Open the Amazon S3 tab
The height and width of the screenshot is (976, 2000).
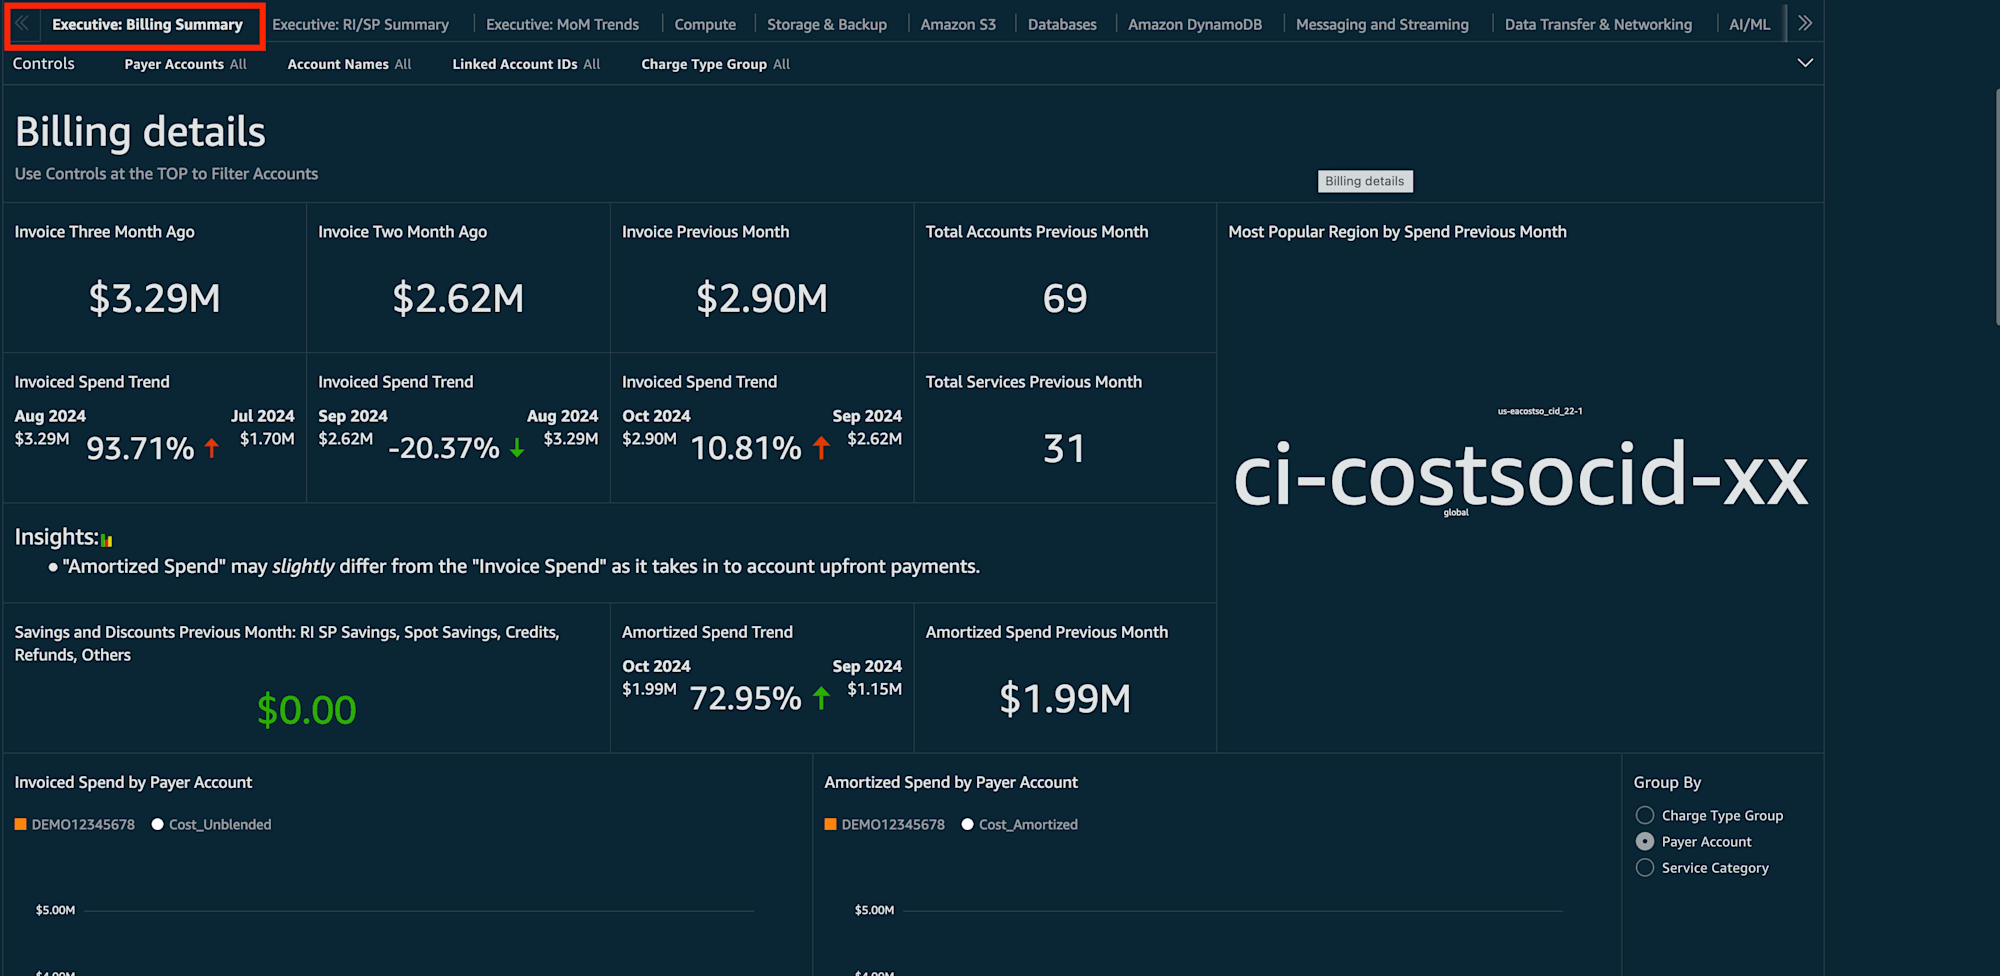tap(958, 24)
